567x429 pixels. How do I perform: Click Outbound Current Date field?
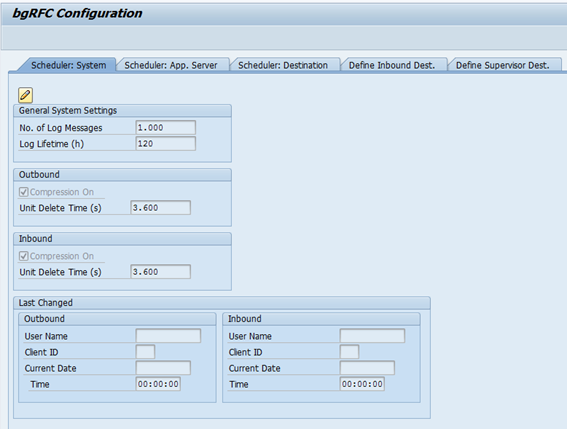pyautogui.click(x=163, y=368)
